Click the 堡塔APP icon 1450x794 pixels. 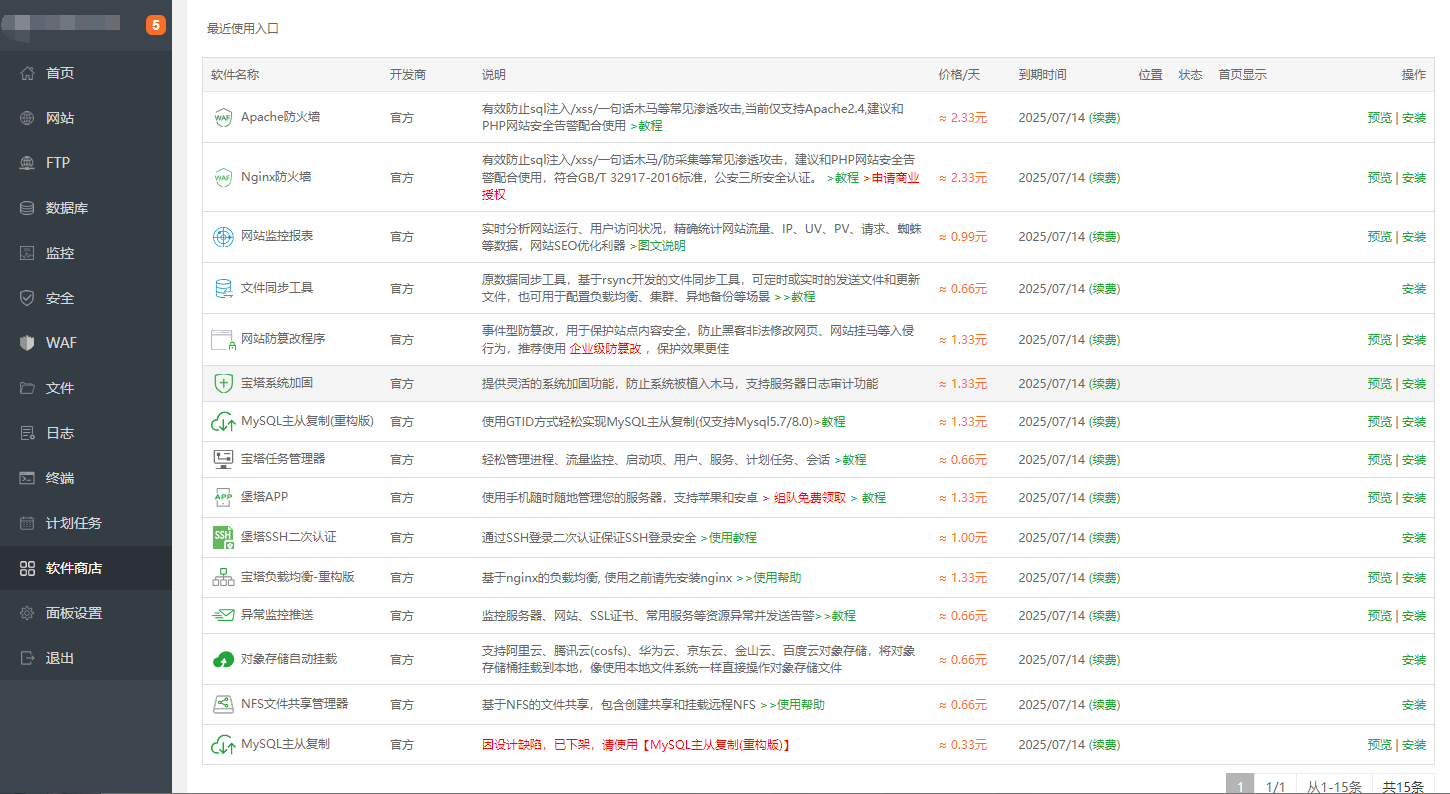222,497
